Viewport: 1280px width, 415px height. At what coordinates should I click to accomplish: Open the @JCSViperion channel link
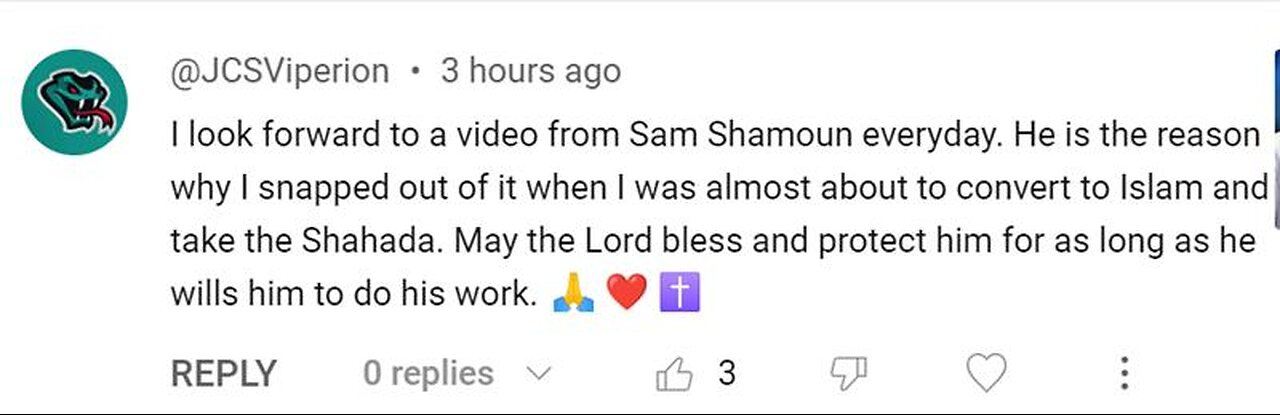(x=280, y=72)
